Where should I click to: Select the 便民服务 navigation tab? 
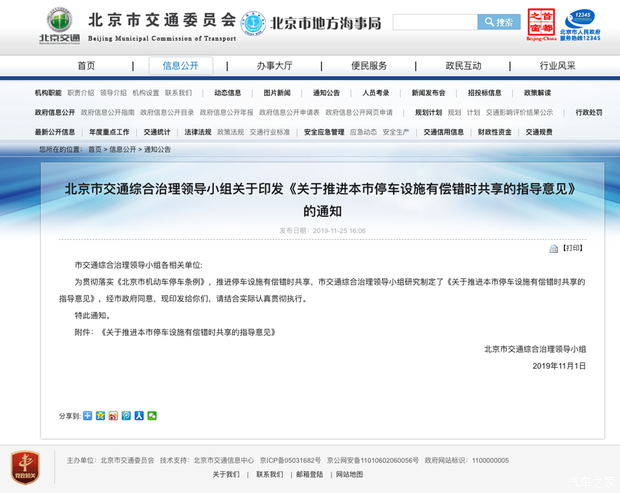(x=368, y=66)
